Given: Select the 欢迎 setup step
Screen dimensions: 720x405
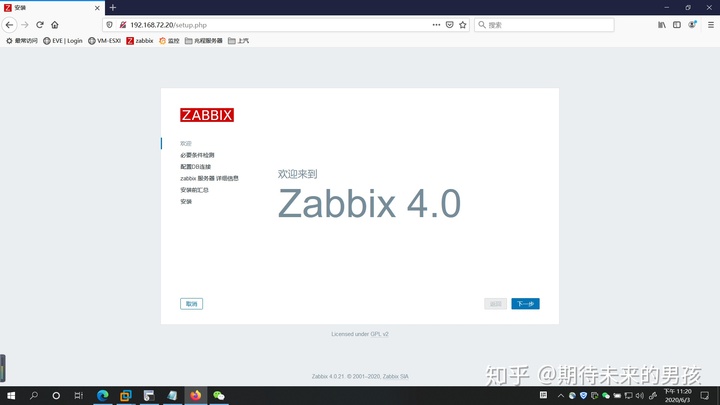Looking at the screenshot, I should tap(186, 143).
